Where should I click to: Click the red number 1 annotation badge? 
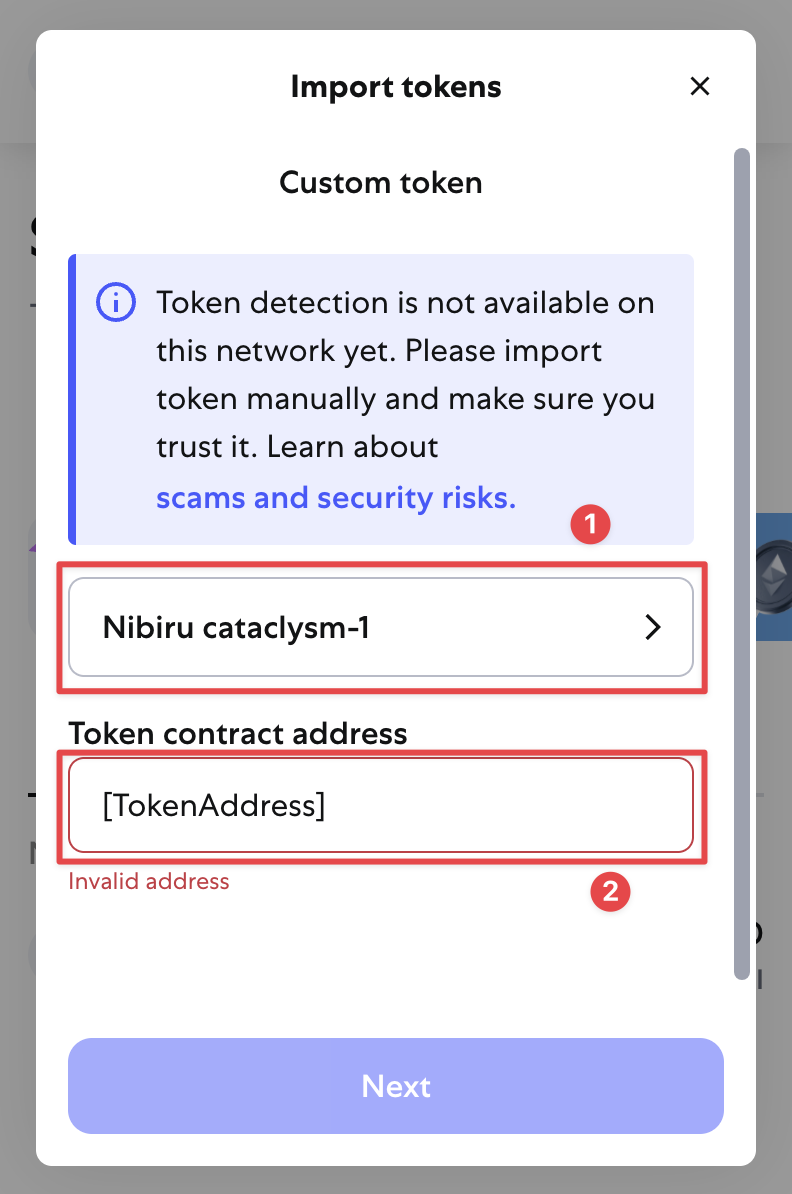tap(590, 524)
